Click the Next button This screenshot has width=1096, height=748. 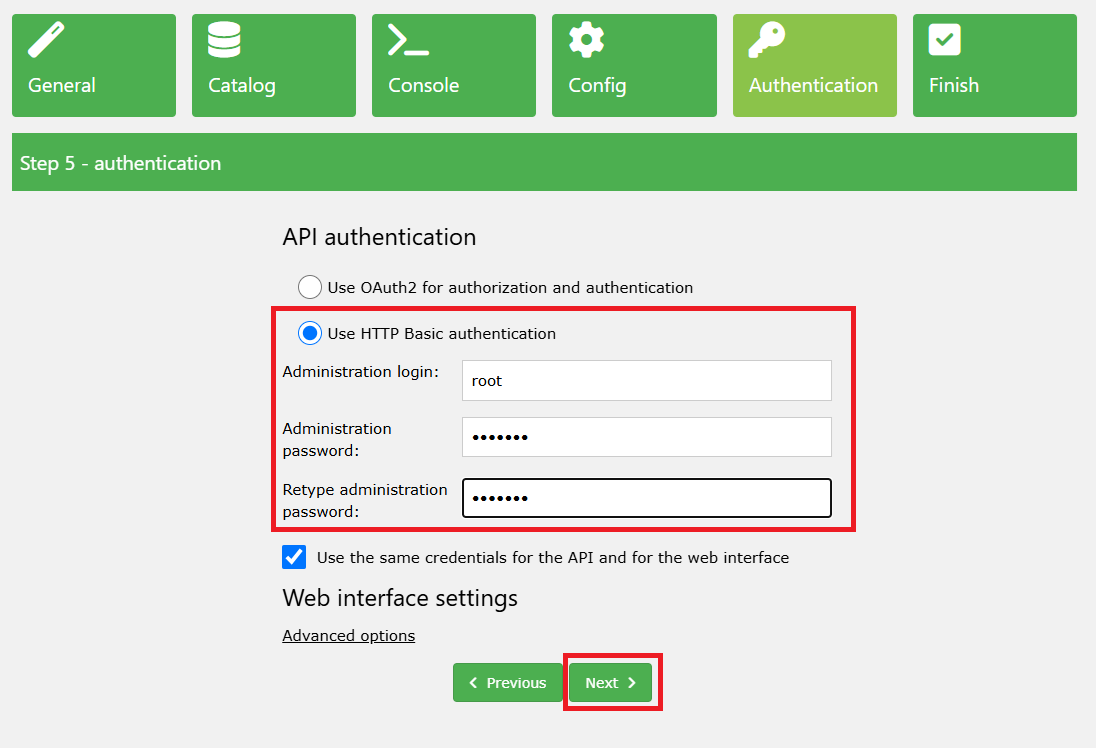610,682
